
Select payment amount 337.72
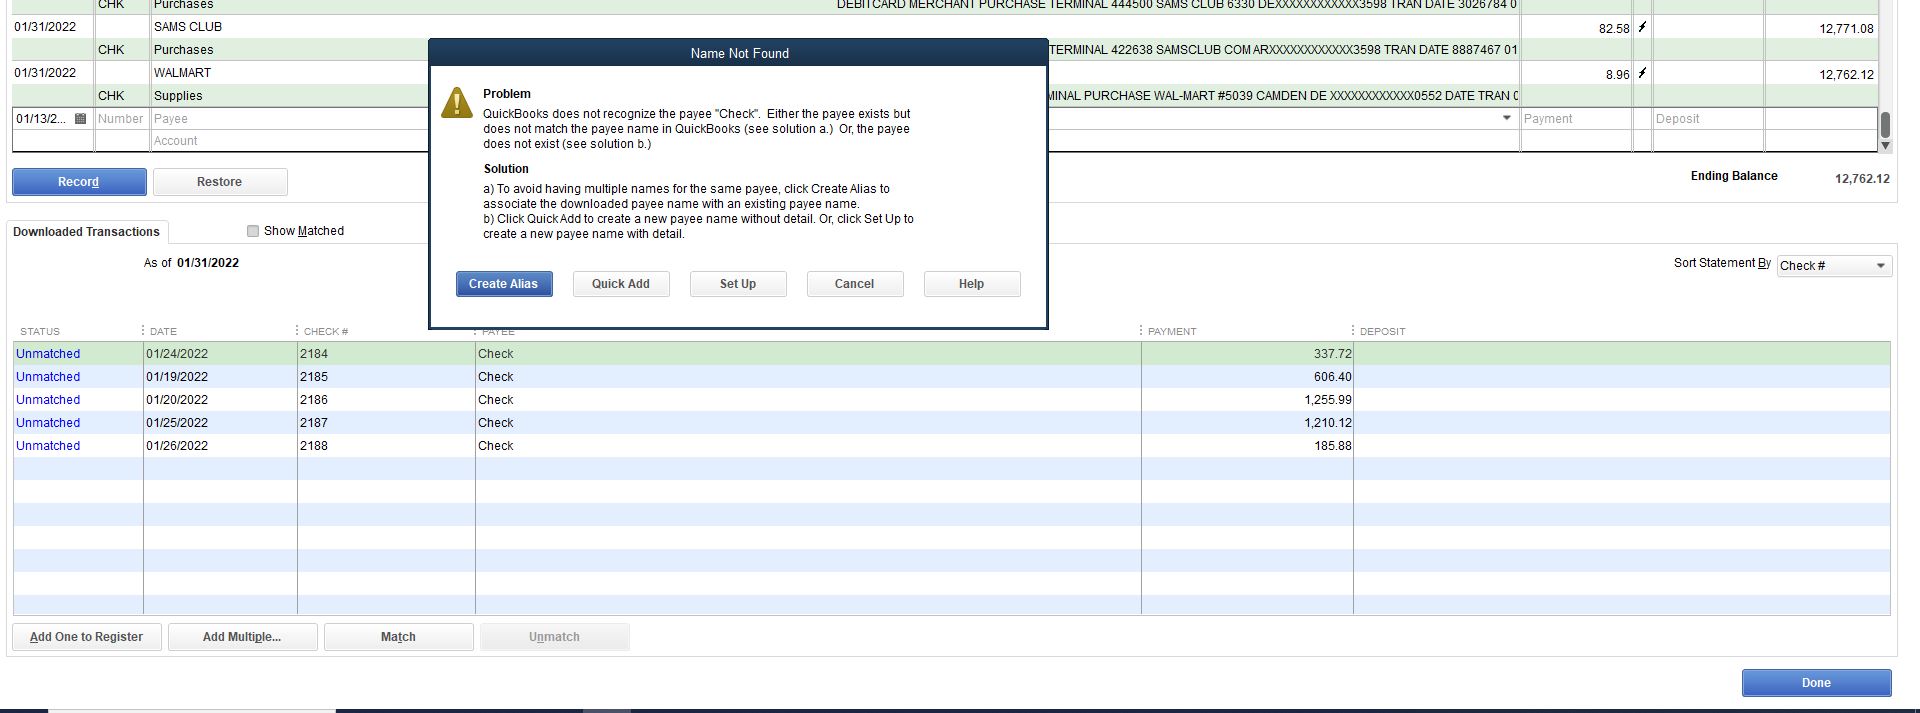click(1332, 354)
